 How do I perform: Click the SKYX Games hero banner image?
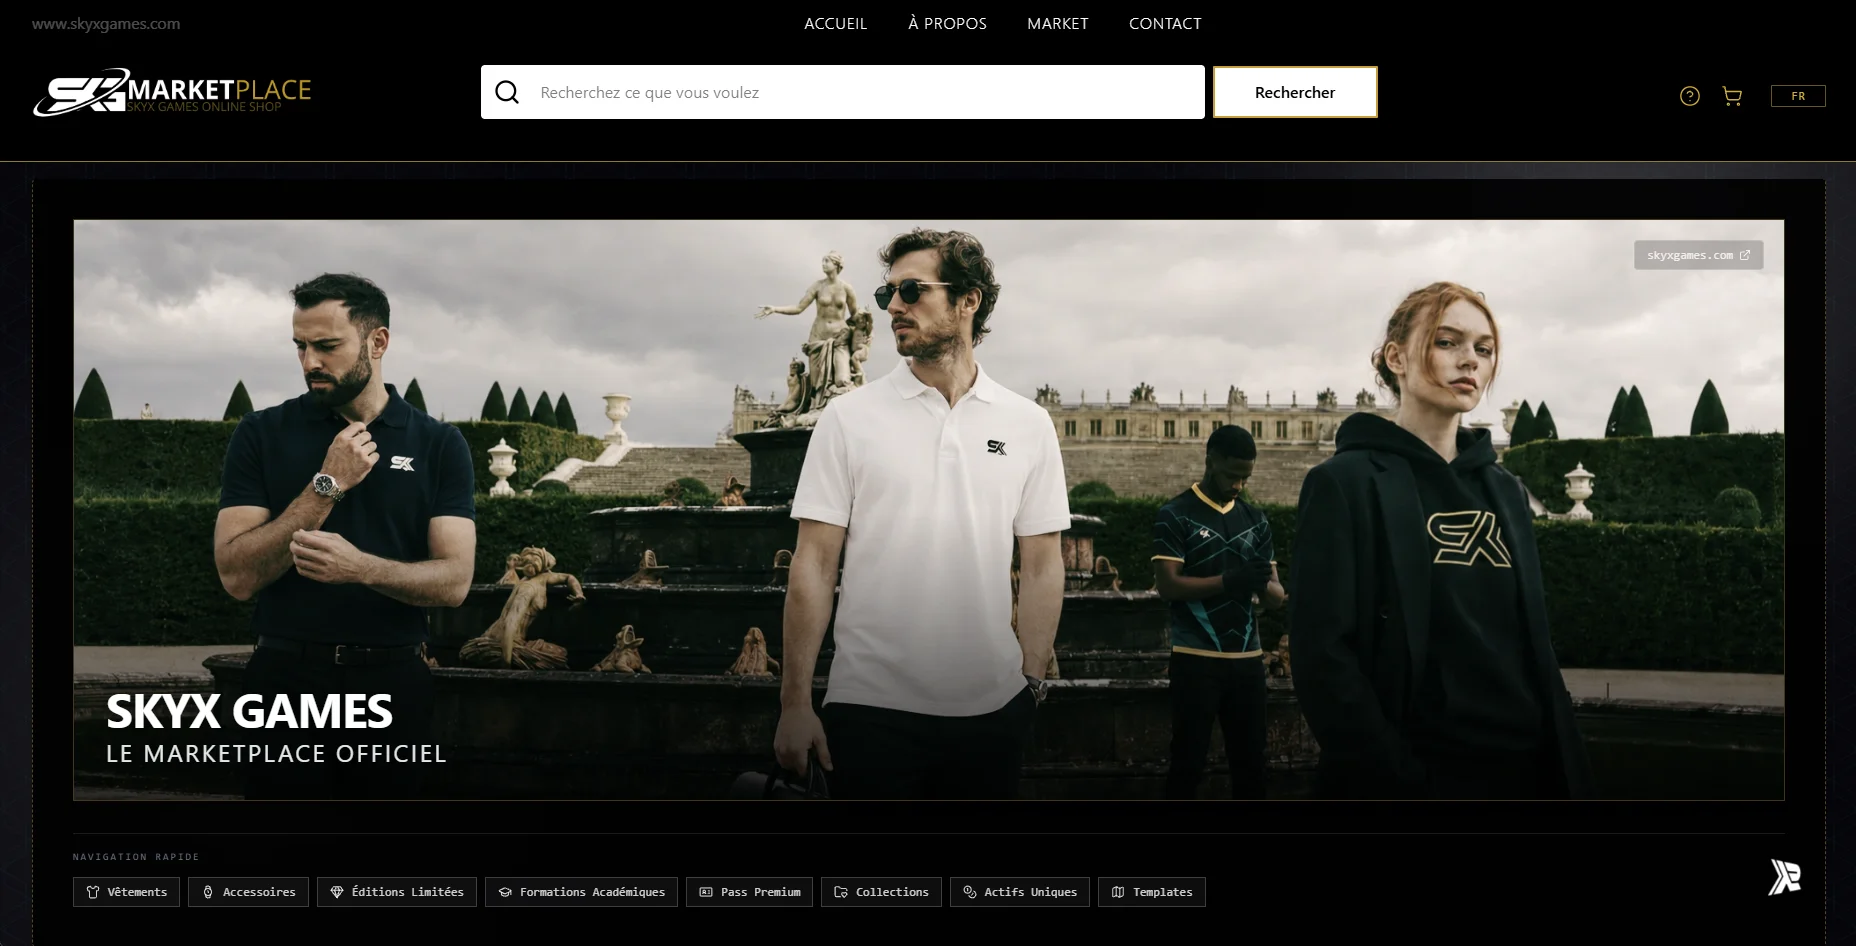click(928, 510)
